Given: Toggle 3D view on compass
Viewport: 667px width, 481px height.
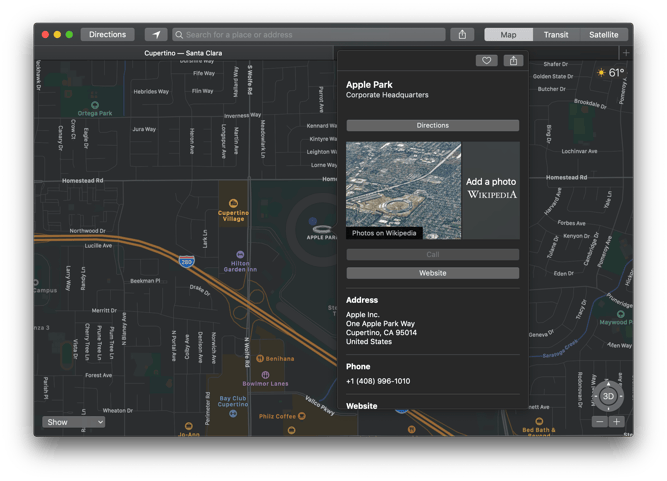Looking at the screenshot, I should [x=608, y=396].
